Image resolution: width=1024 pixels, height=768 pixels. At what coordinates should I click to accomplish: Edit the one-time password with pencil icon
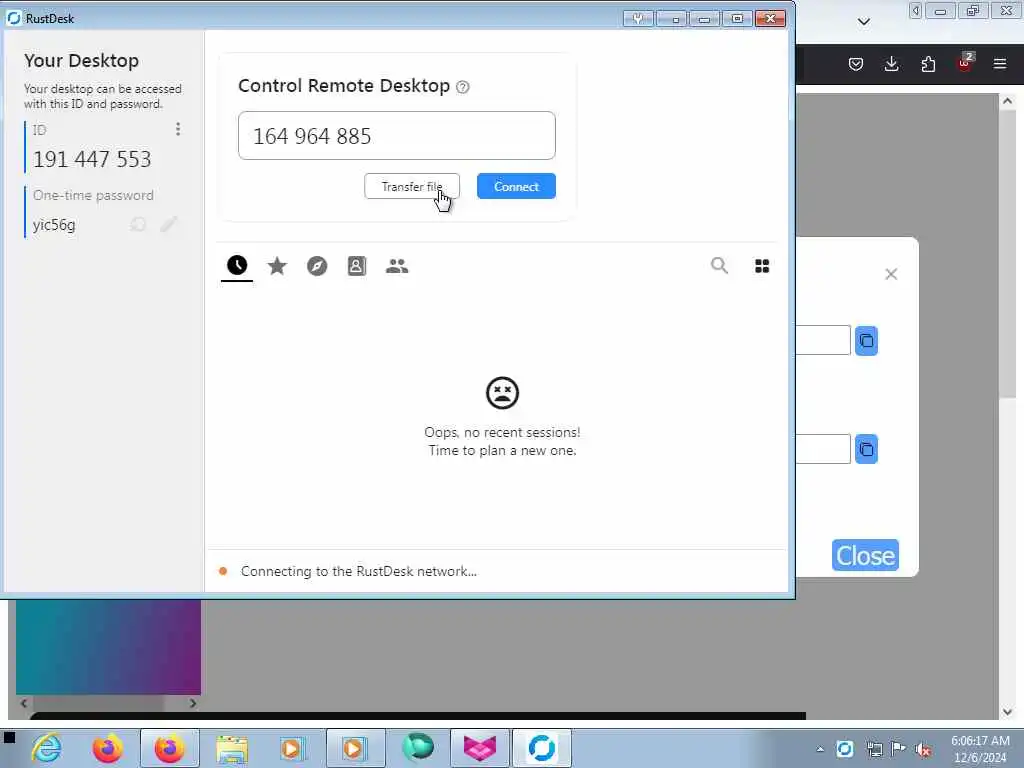pos(168,225)
